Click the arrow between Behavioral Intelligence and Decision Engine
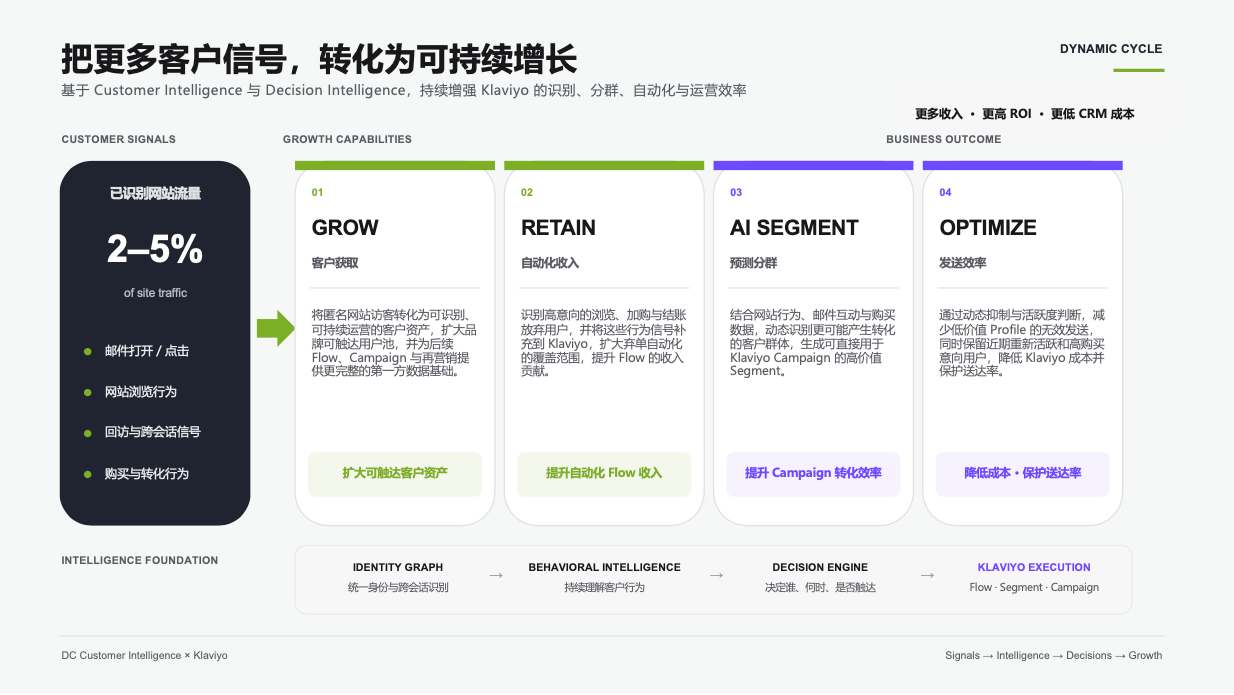The height and width of the screenshot is (695, 1234). click(x=716, y=576)
